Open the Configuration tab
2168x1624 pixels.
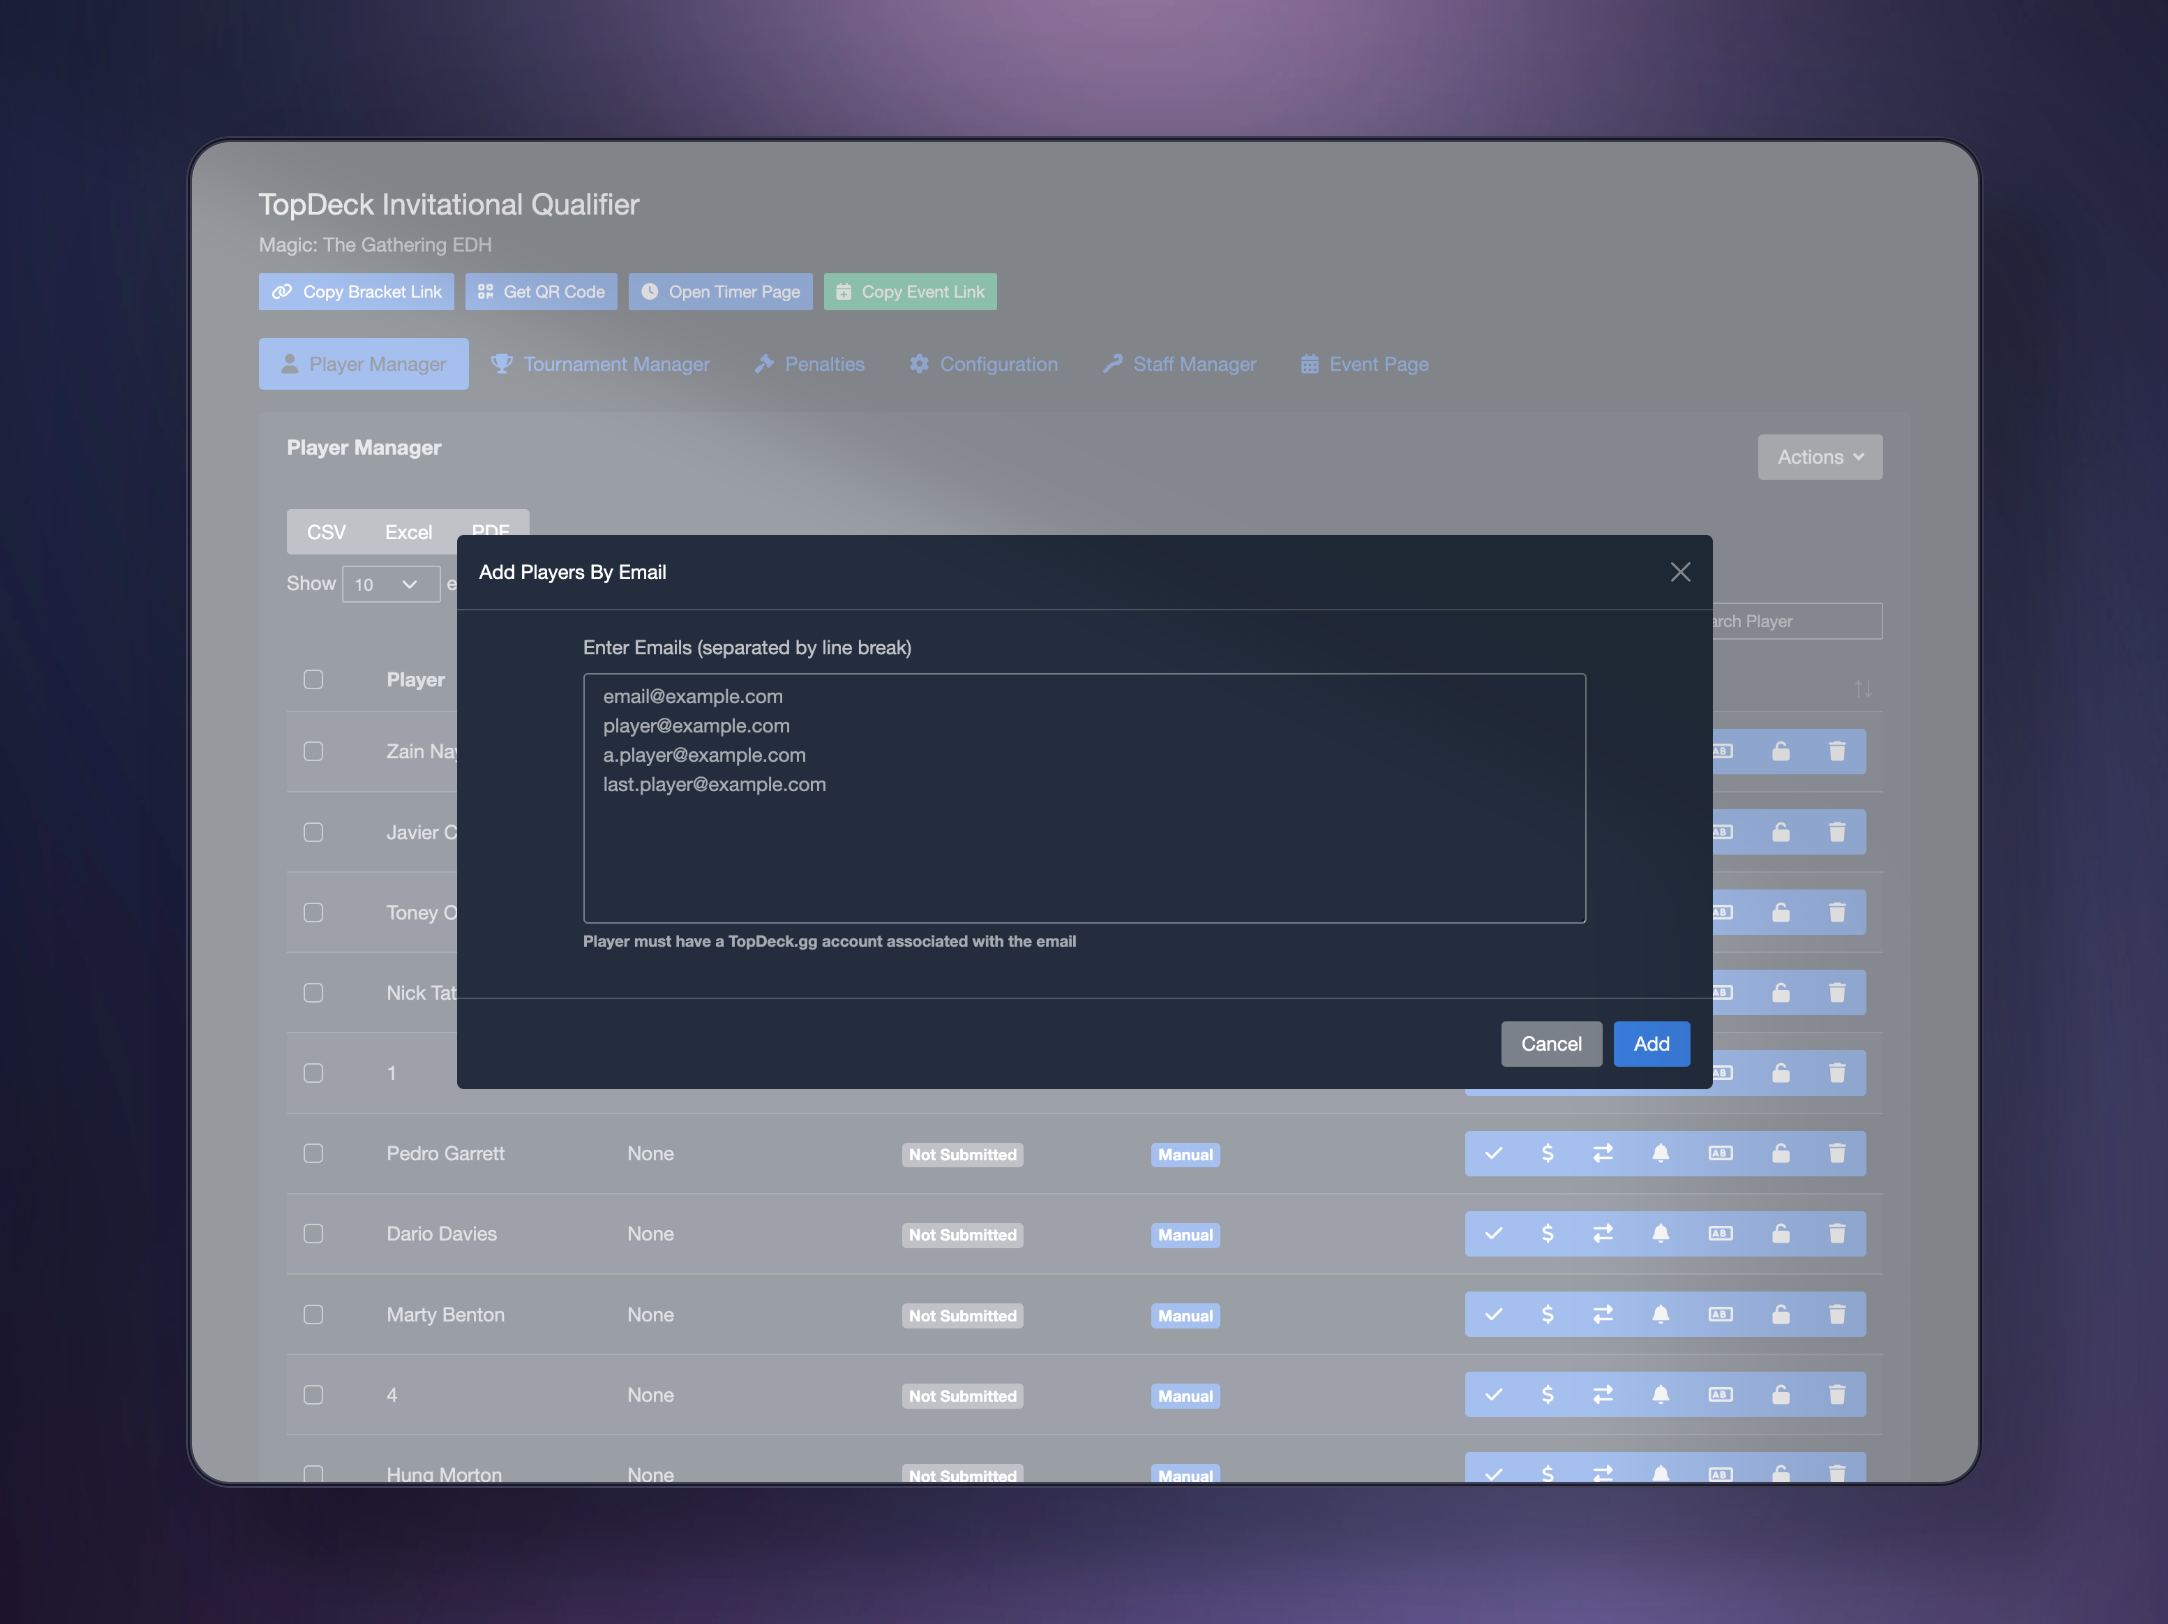[984, 364]
